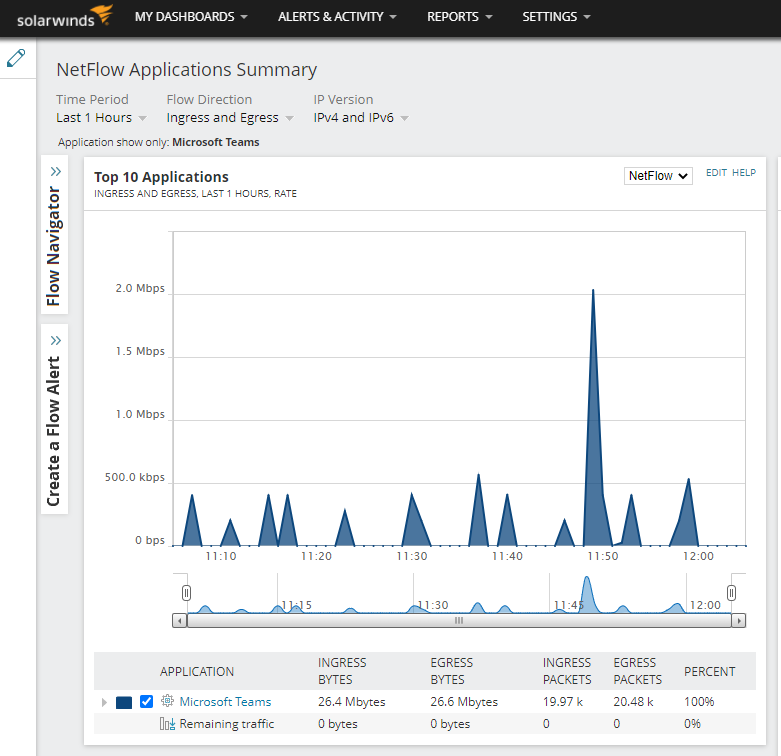The width and height of the screenshot is (781, 756).
Task: Open the Time Period Last 1 Hours dropdown
Action: (101, 118)
